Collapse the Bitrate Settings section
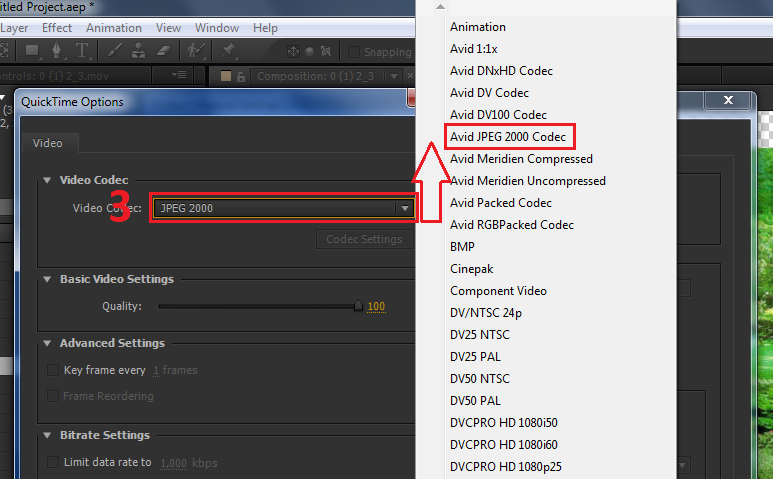773x479 pixels. 47,436
